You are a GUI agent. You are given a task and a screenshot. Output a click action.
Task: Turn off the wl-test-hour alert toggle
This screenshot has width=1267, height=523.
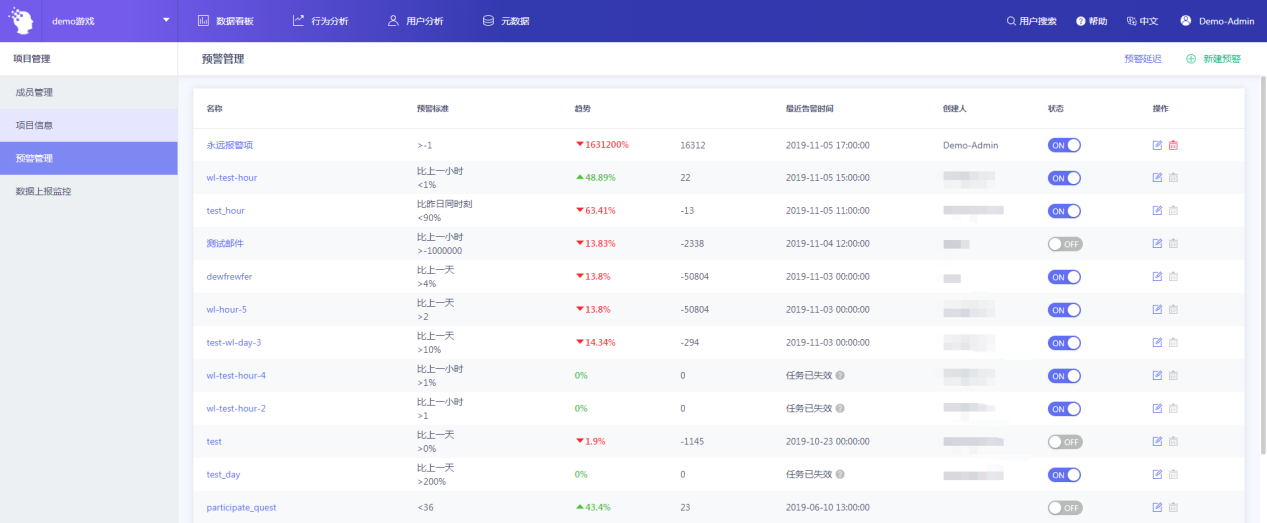(1064, 178)
